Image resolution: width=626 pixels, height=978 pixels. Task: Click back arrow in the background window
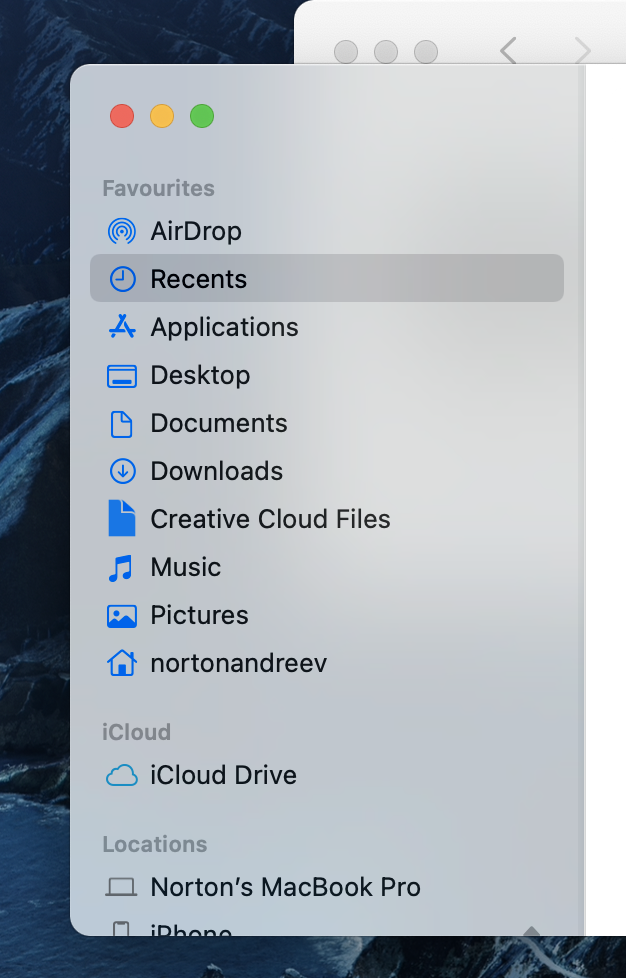click(x=508, y=51)
